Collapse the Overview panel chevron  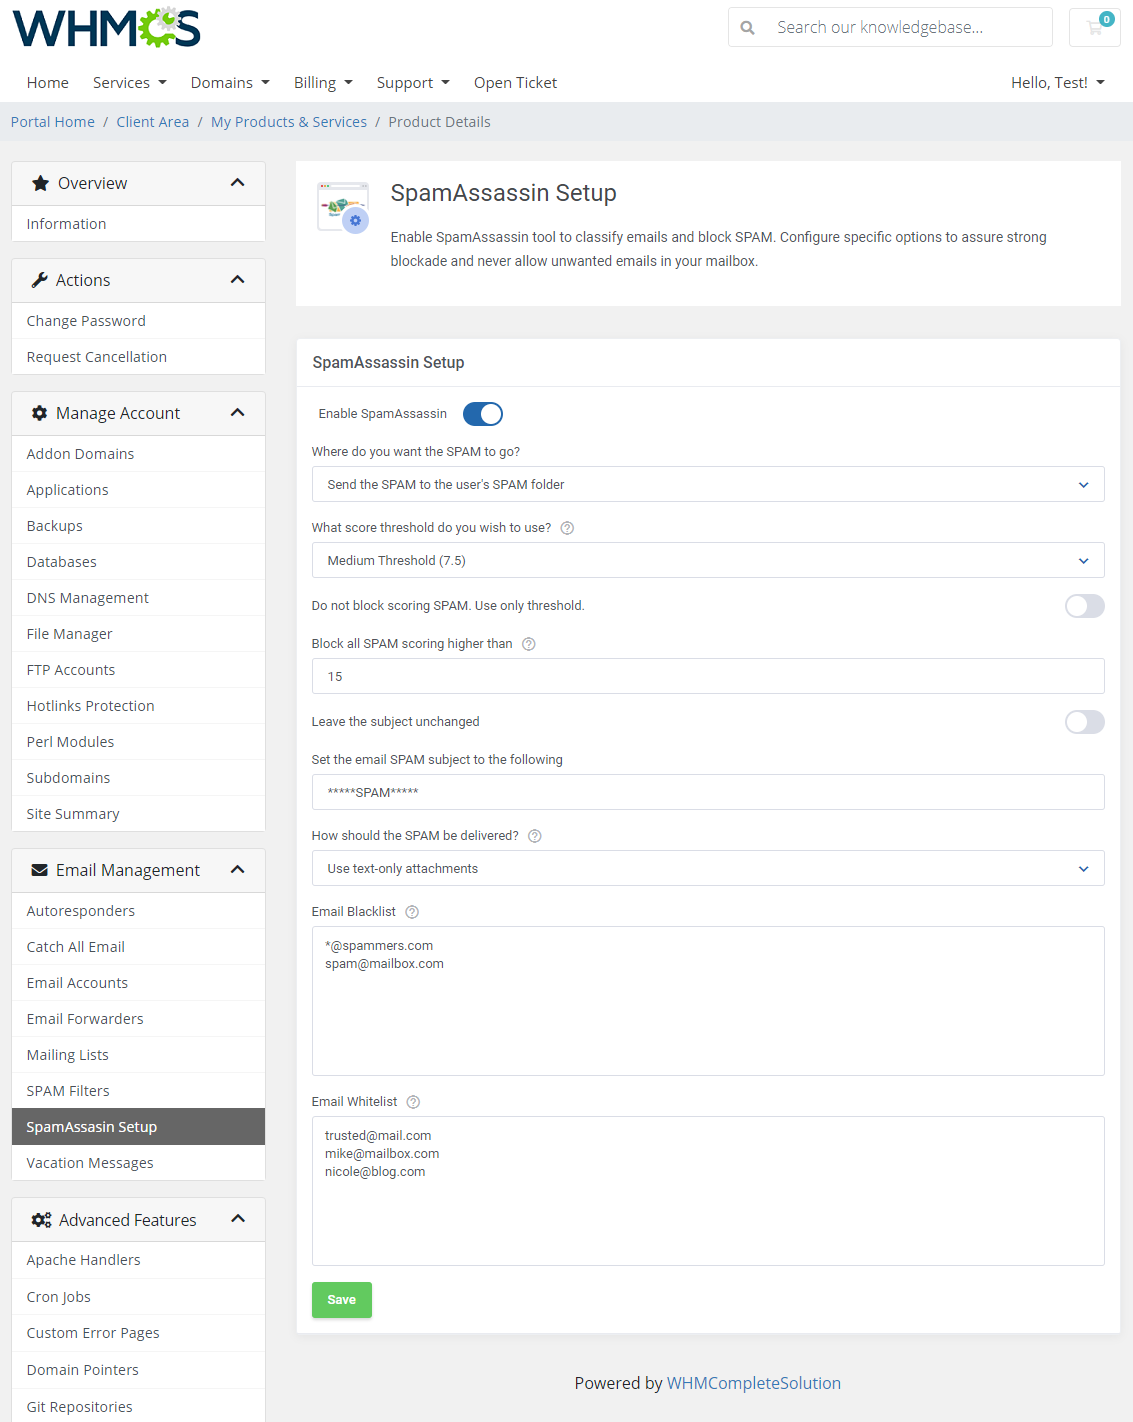coord(237,183)
